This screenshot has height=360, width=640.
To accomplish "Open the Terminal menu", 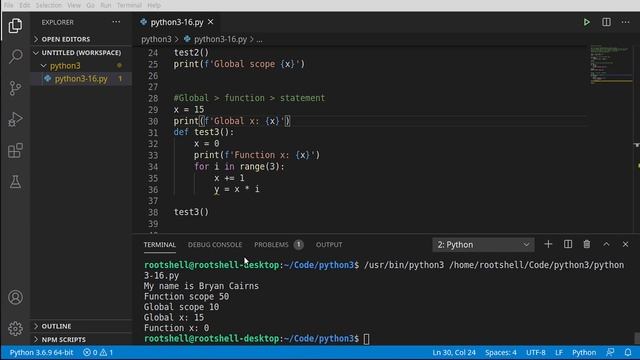I will click(129, 5).
